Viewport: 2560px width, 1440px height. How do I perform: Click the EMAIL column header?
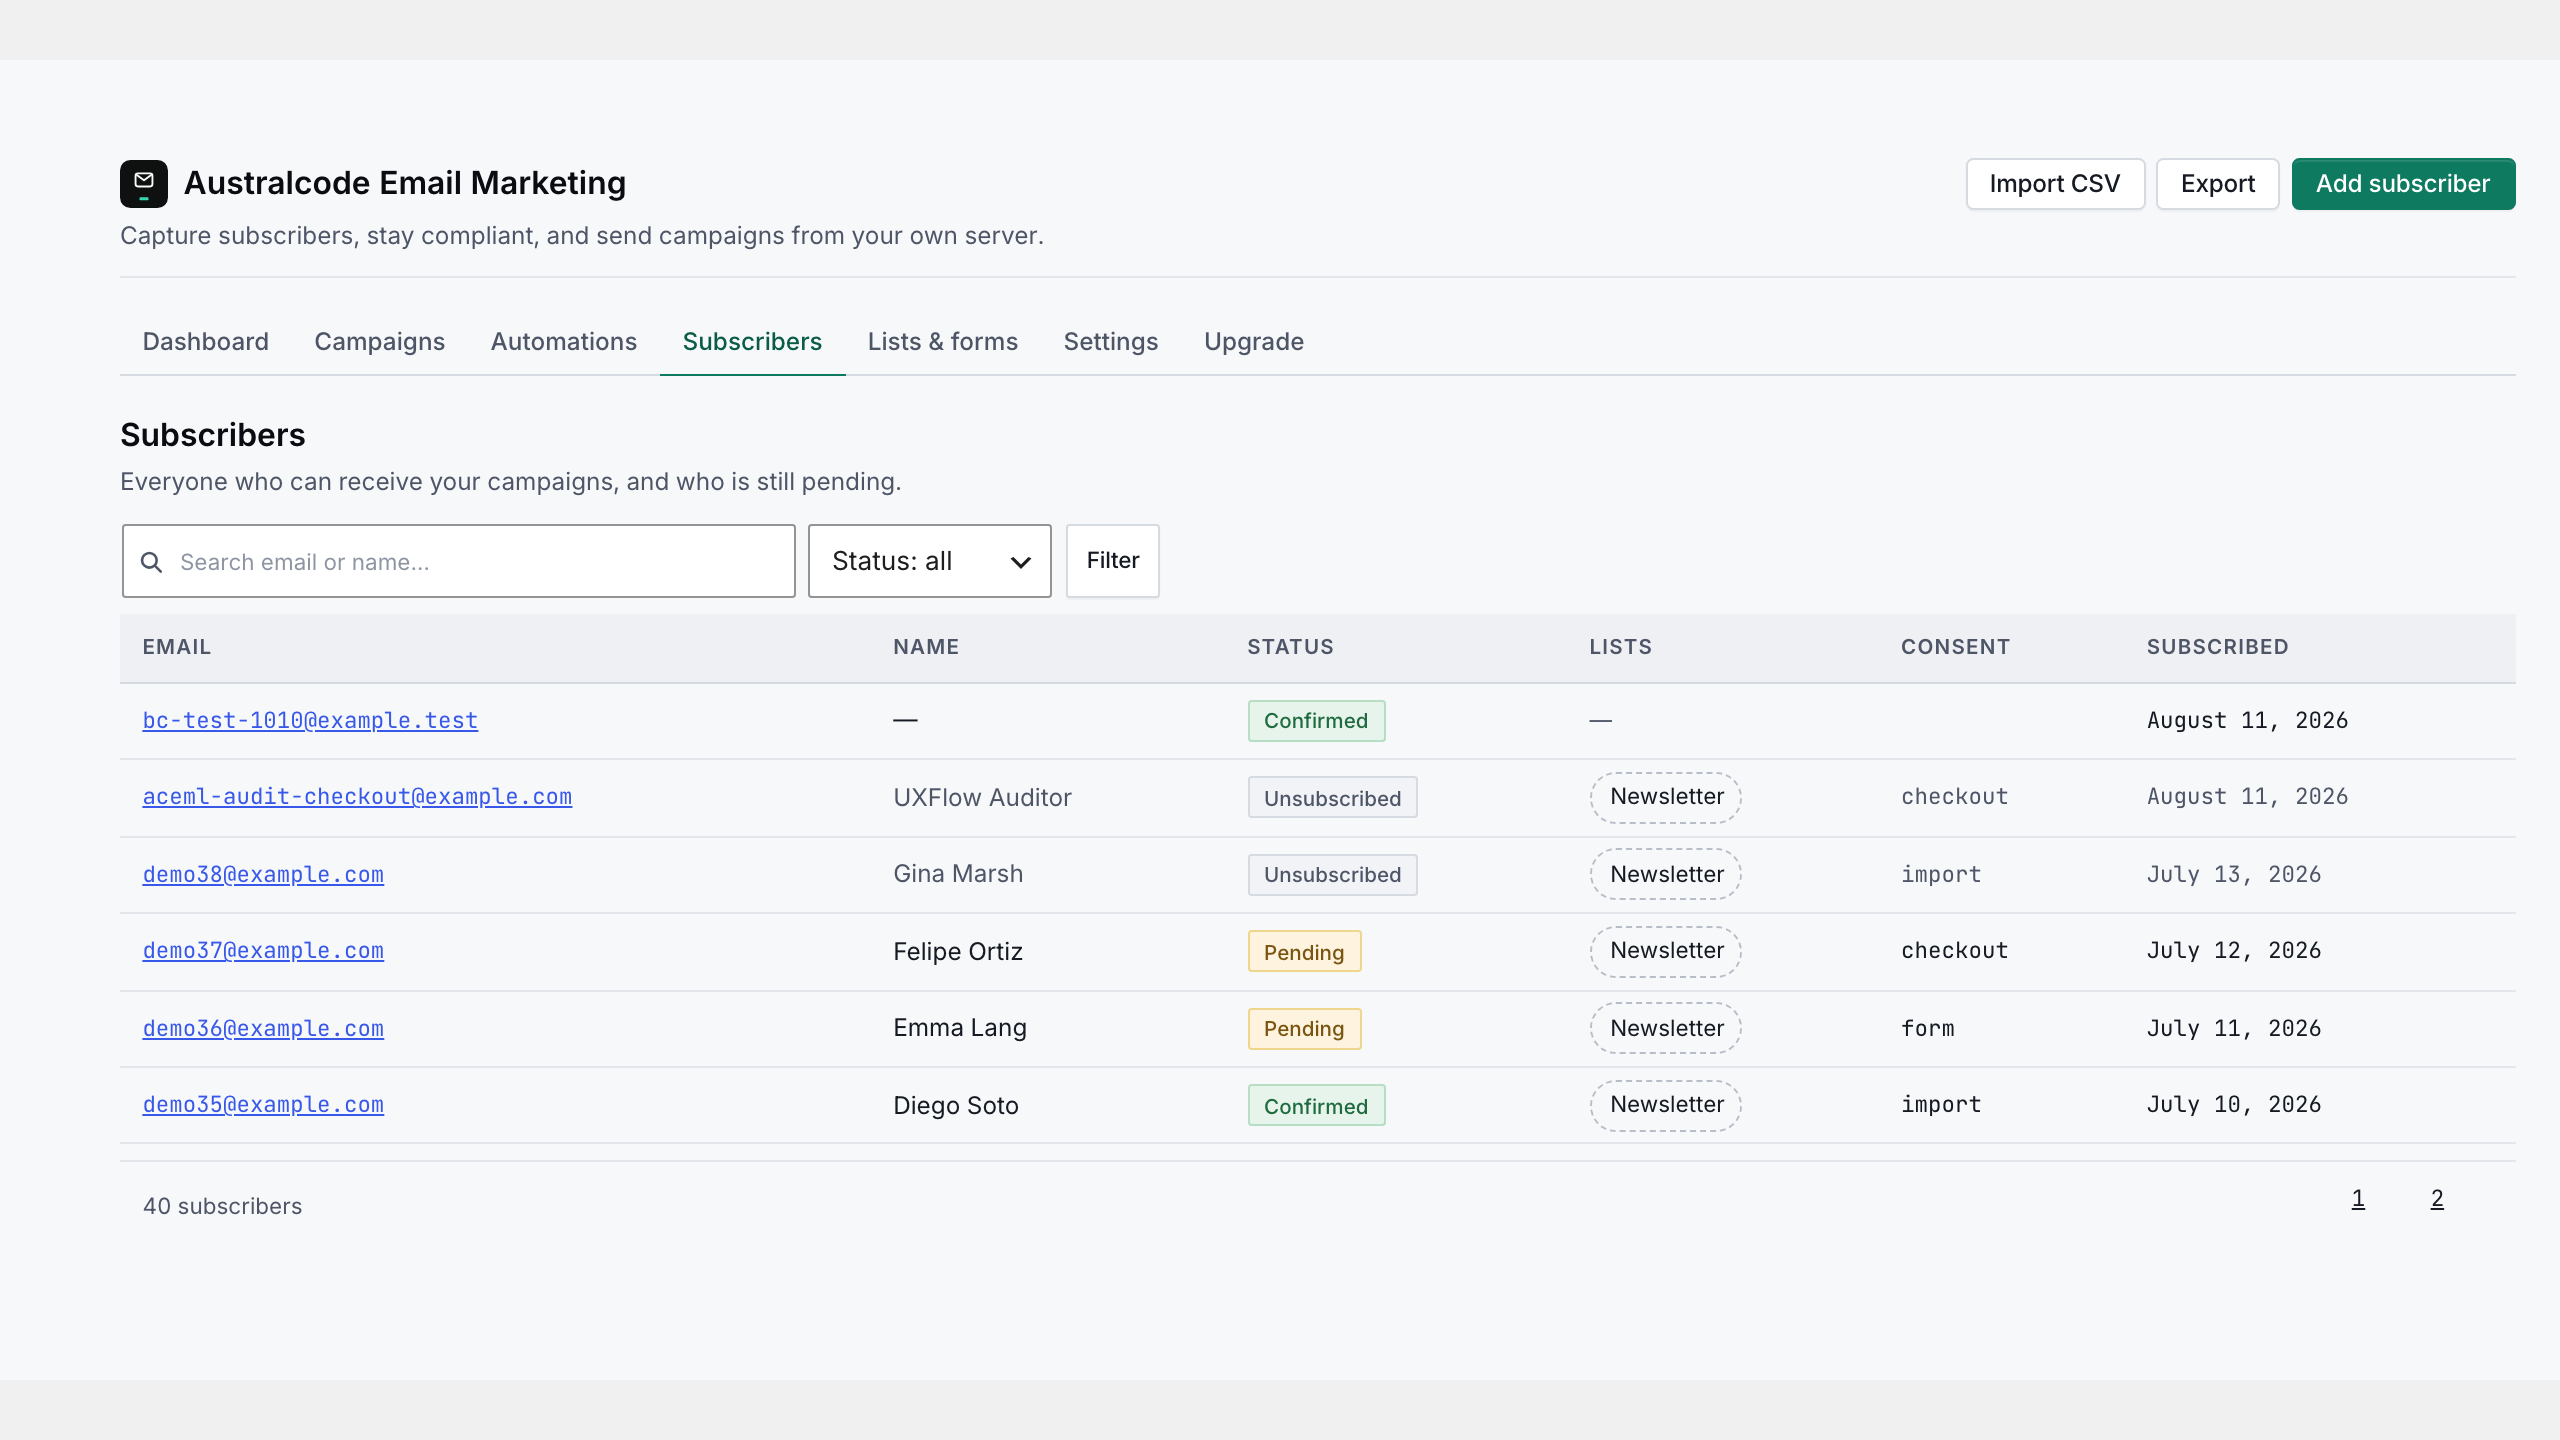click(x=177, y=647)
